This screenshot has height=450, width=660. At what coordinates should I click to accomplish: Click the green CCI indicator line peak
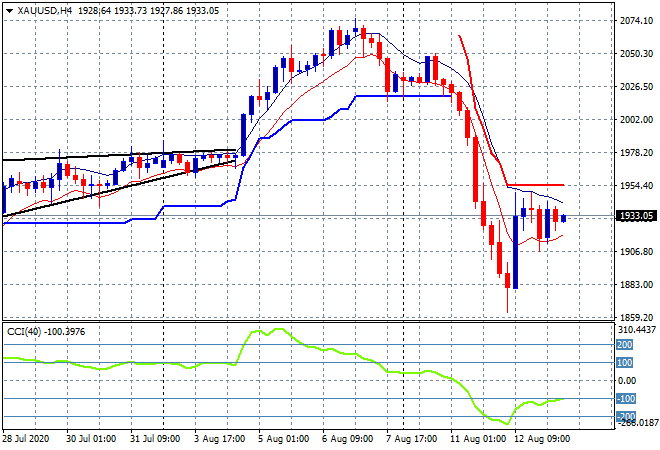279,329
